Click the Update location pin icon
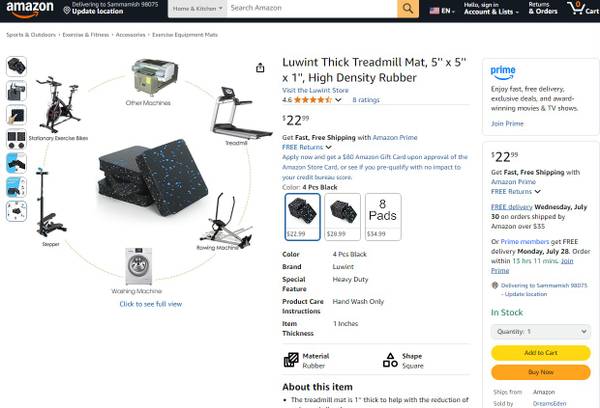This screenshot has width=600, height=408. point(67,10)
